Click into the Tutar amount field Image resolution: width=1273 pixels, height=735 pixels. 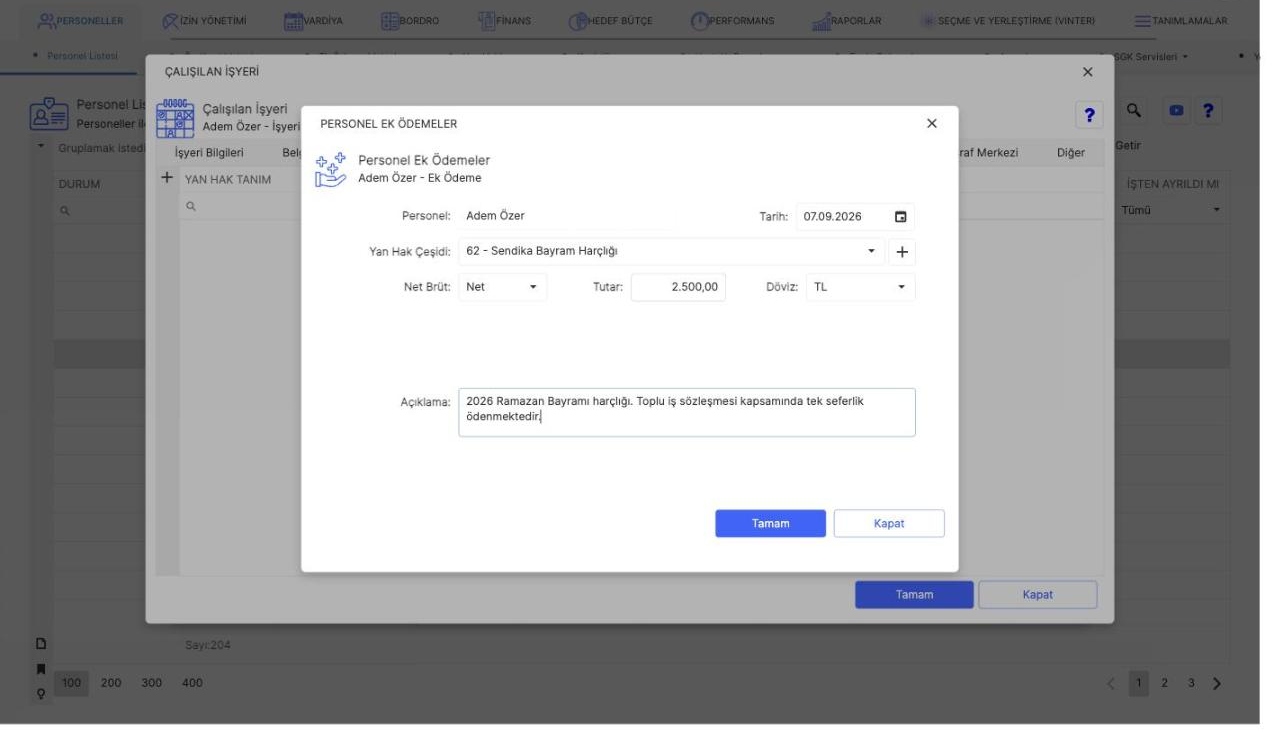(x=678, y=287)
